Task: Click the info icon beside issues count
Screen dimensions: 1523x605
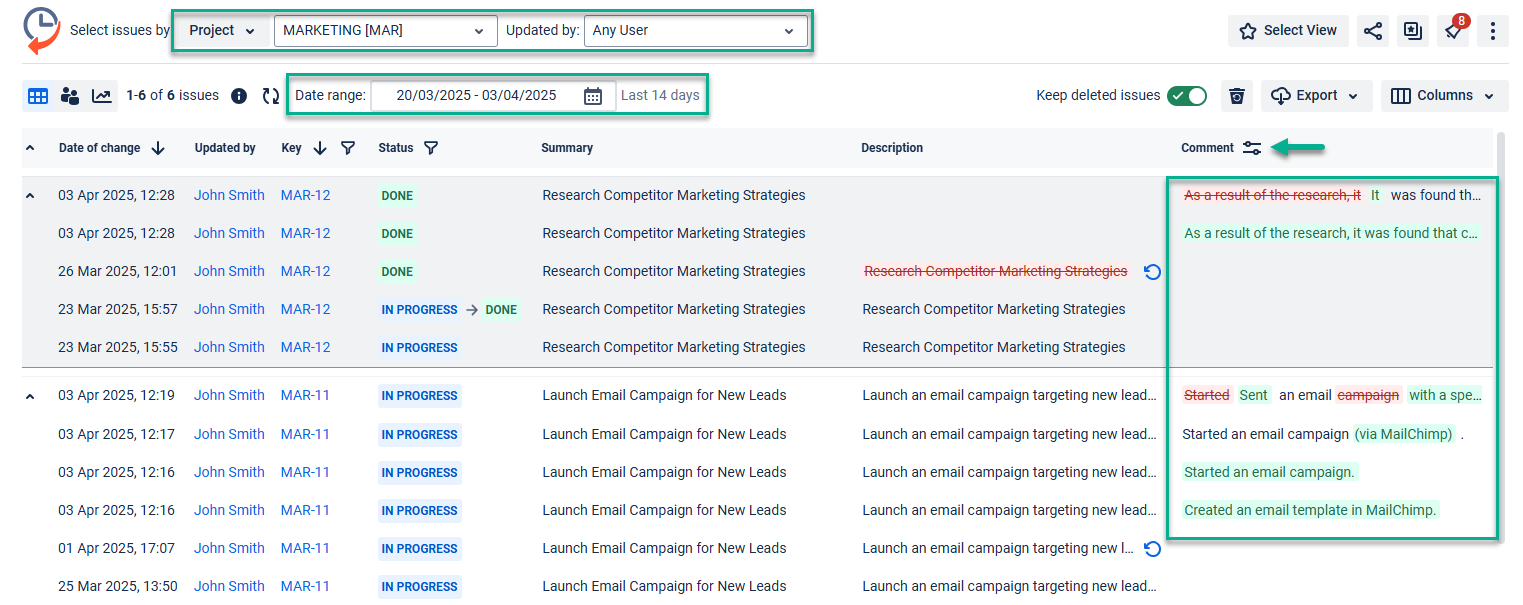Action: (239, 96)
